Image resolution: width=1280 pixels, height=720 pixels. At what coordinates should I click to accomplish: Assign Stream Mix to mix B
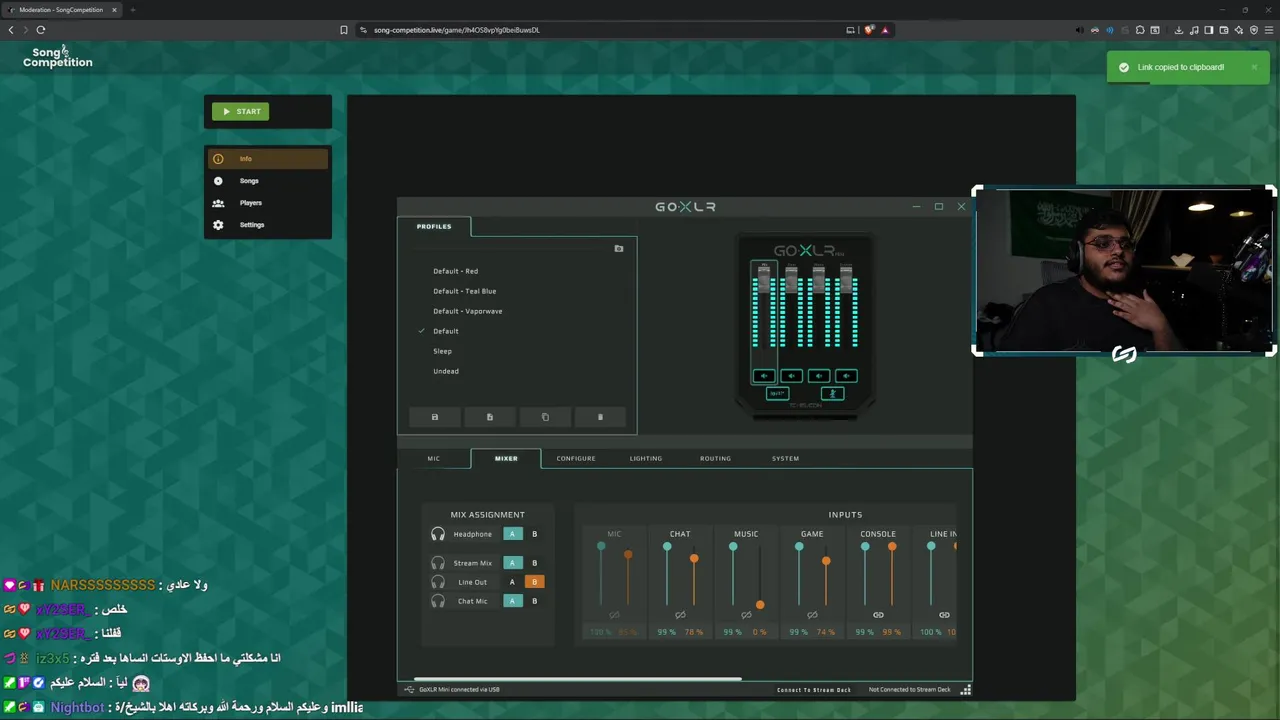click(x=534, y=563)
